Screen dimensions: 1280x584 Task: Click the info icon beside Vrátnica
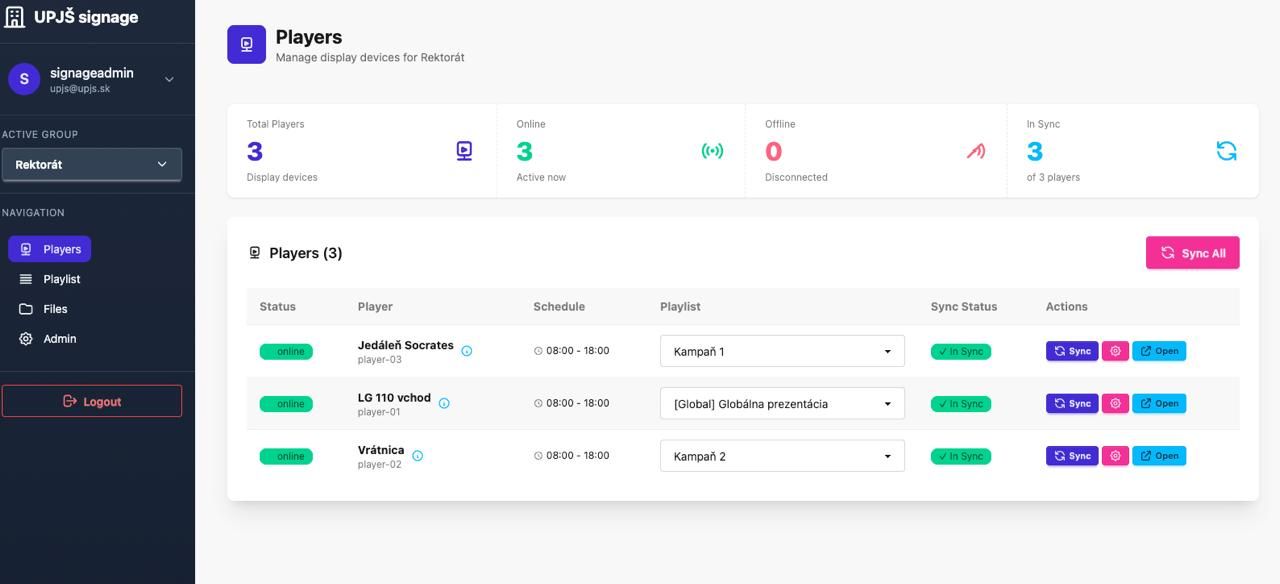pyautogui.click(x=418, y=456)
